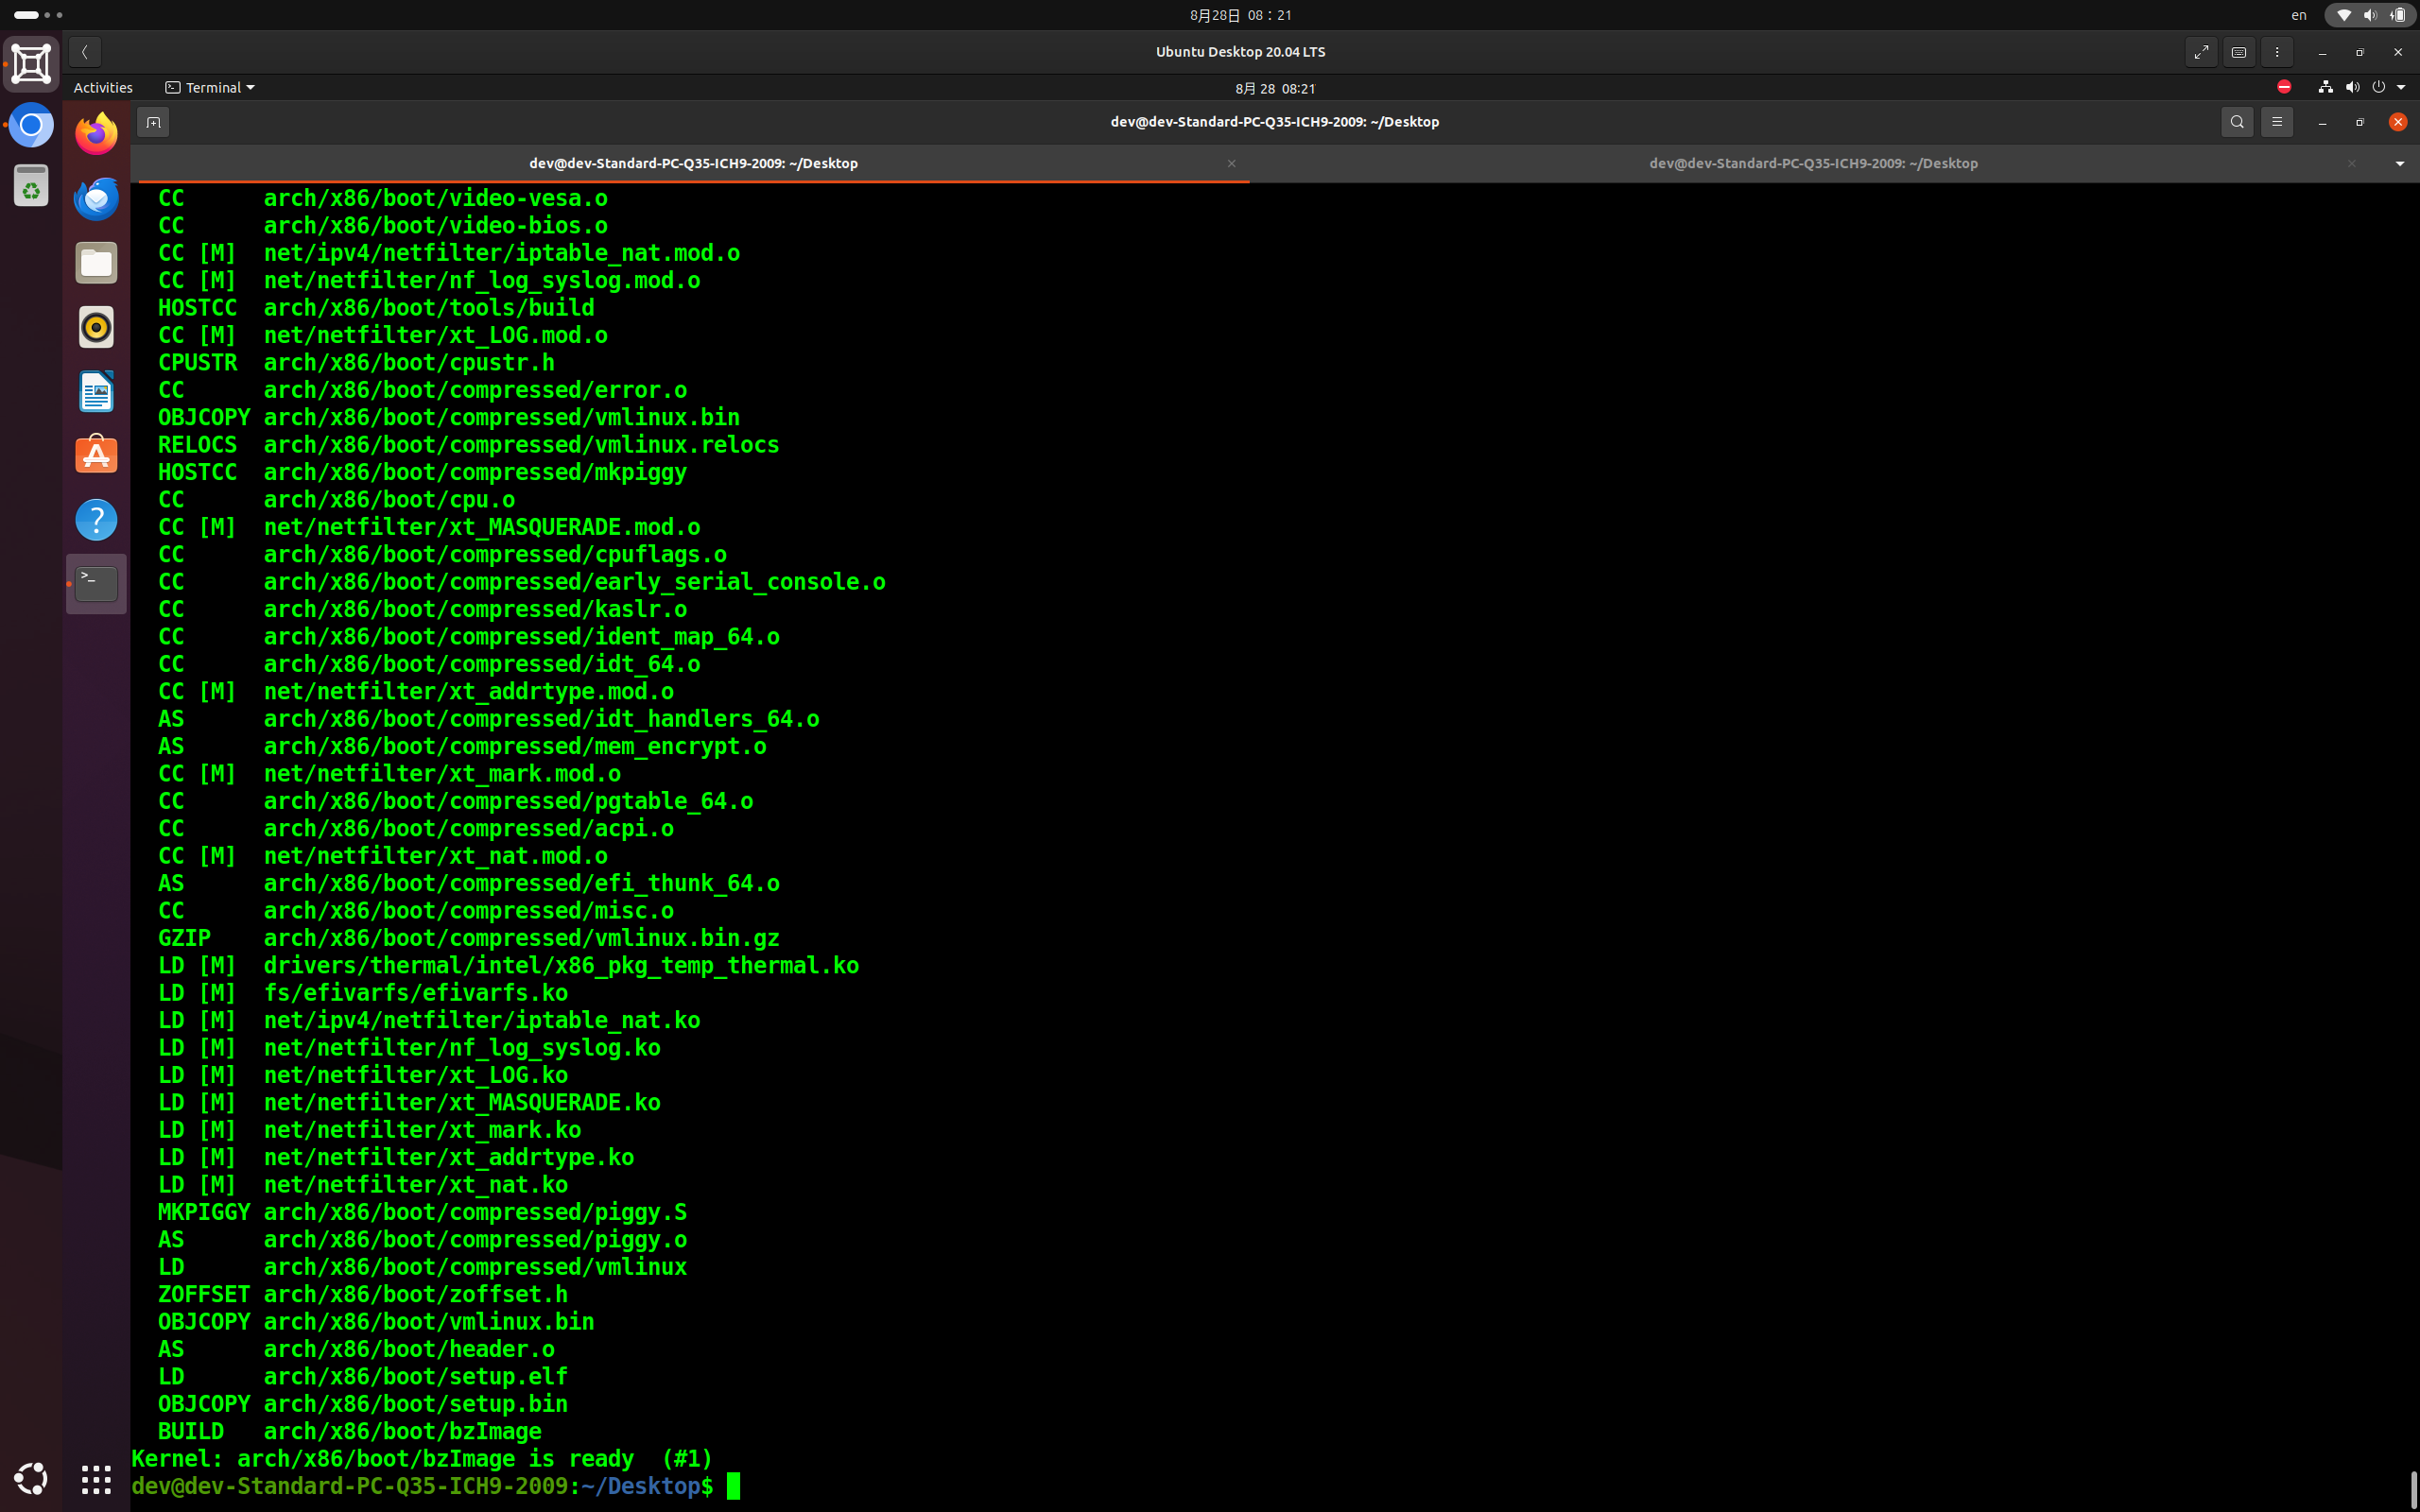Open a new terminal tab
This screenshot has width=2420, height=1512.
click(153, 122)
